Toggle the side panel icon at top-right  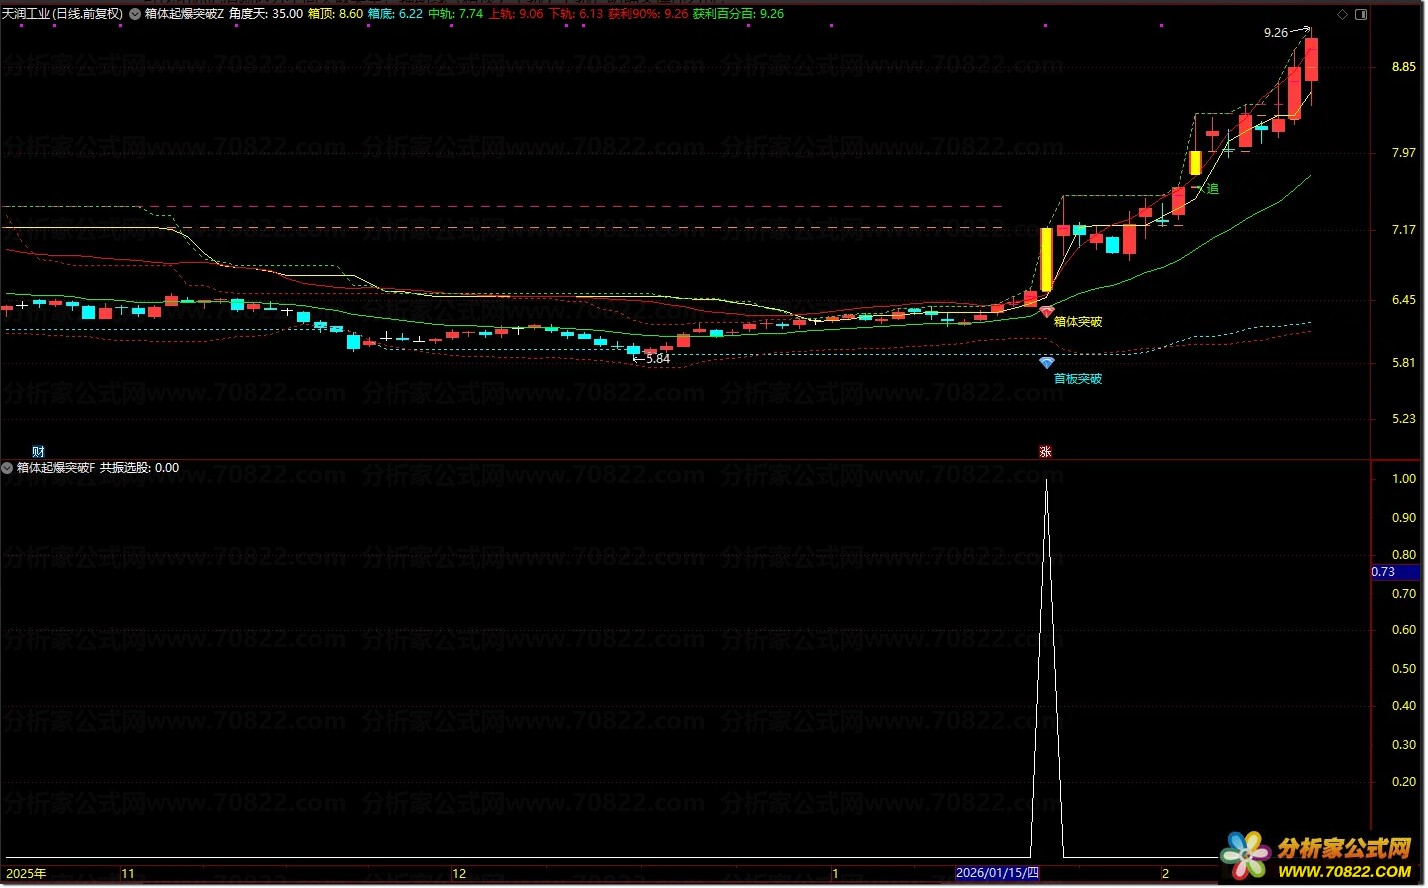click(x=1359, y=14)
